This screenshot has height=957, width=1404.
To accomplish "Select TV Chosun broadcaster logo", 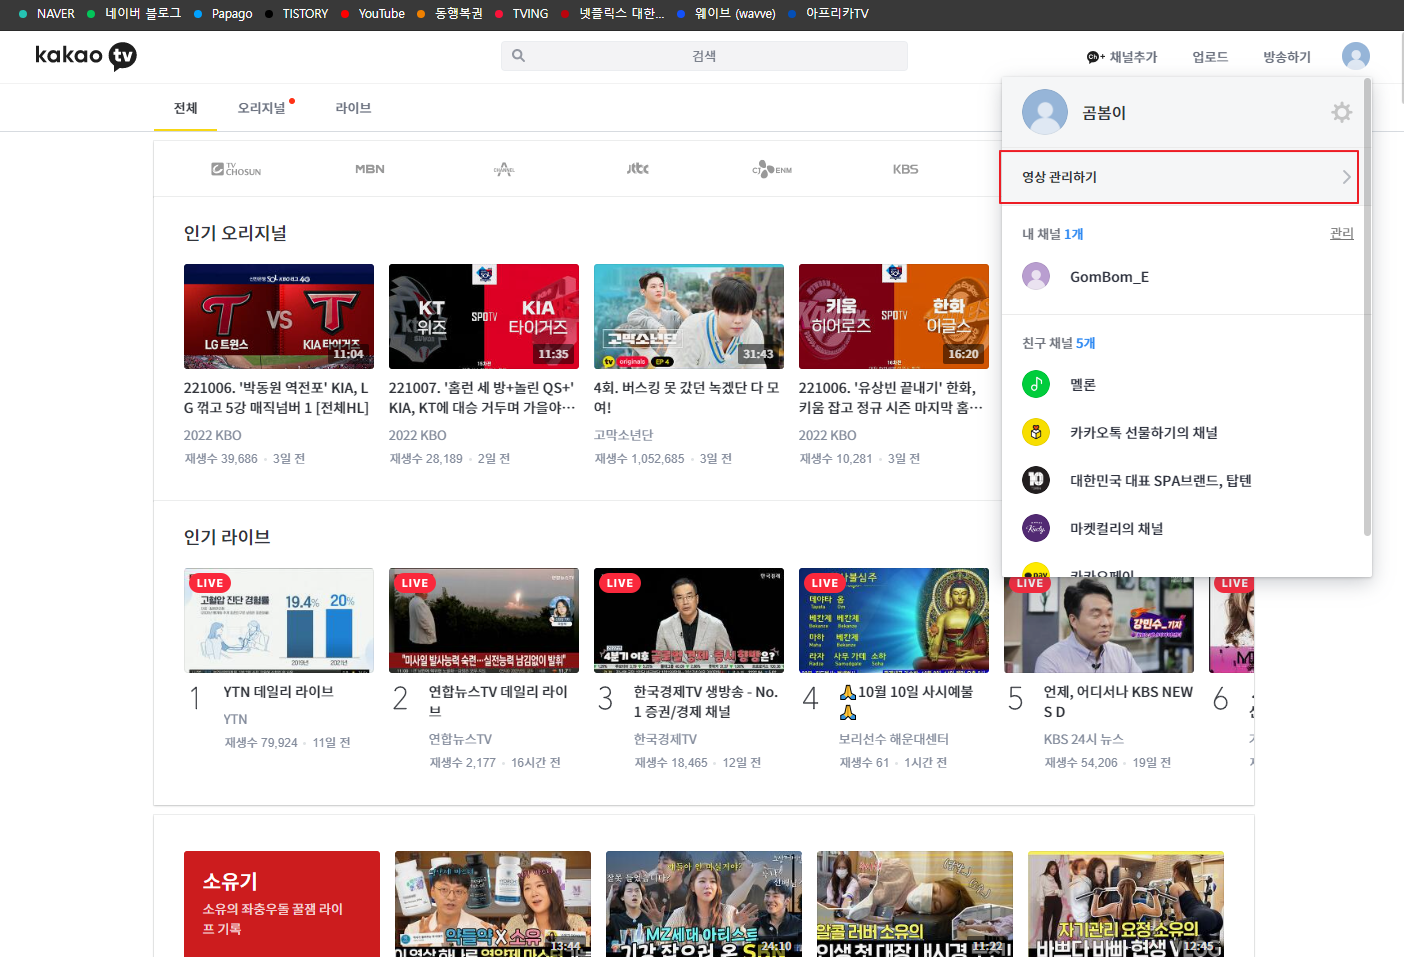I will 236,169.
